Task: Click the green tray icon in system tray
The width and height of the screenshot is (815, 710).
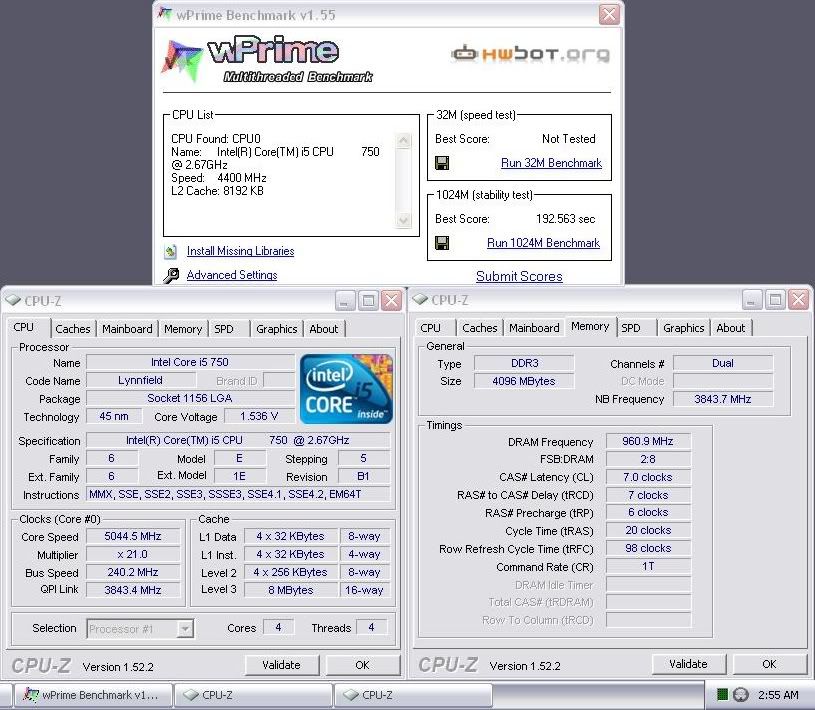Action: click(722, 694)
